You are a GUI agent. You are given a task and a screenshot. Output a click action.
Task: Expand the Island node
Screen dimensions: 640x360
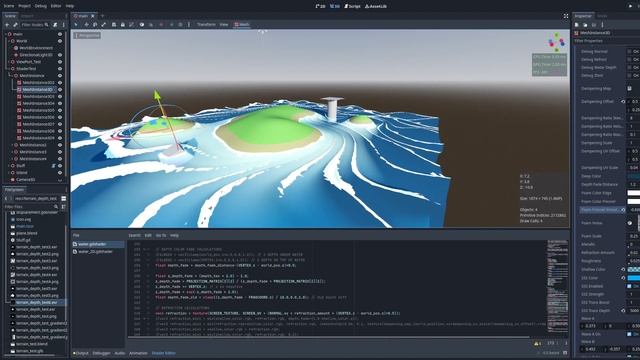[9, 173]
